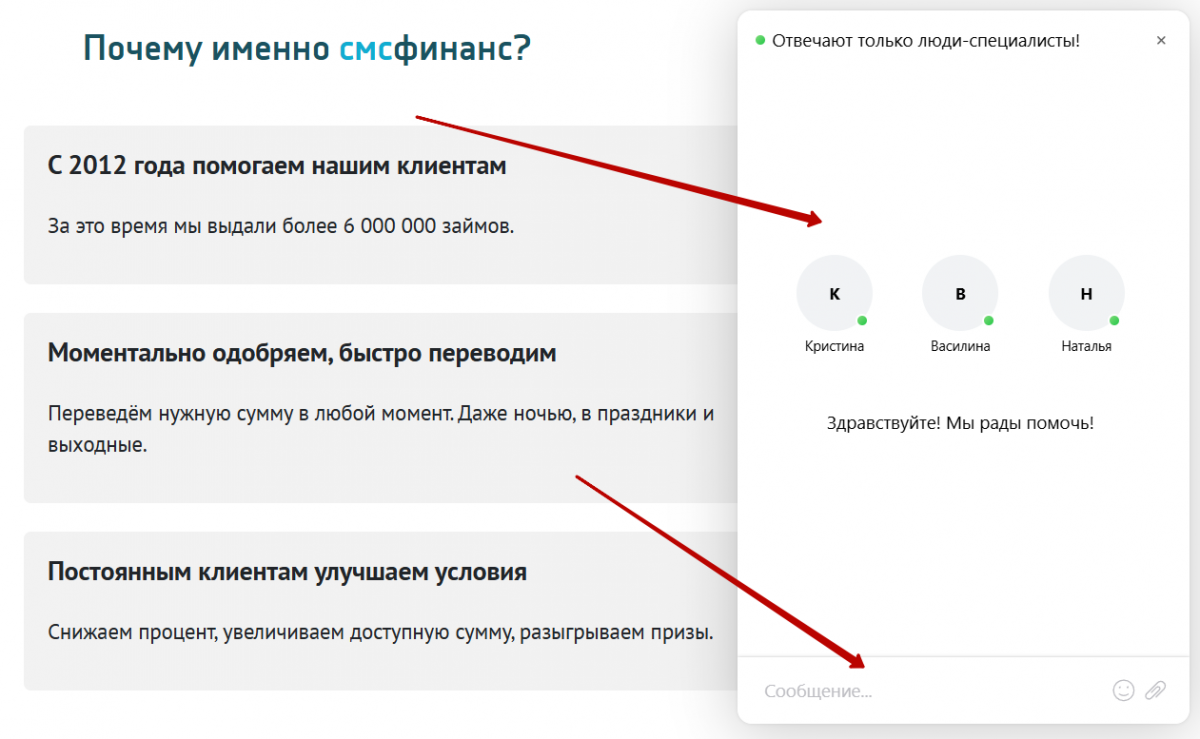
Task: Click card title Постоянным клиентам улучшаем условия
Action: click(x=287, y=572)
